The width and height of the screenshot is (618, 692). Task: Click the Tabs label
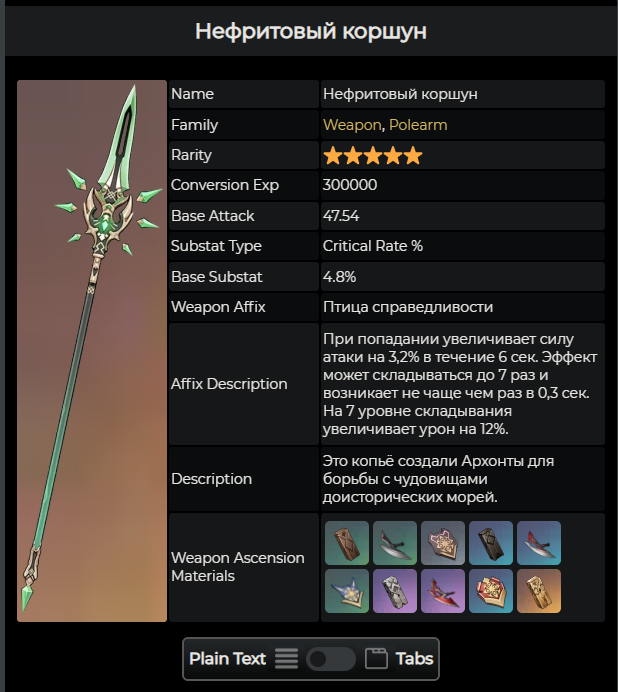pyautogui.click(x=415, y=659)
